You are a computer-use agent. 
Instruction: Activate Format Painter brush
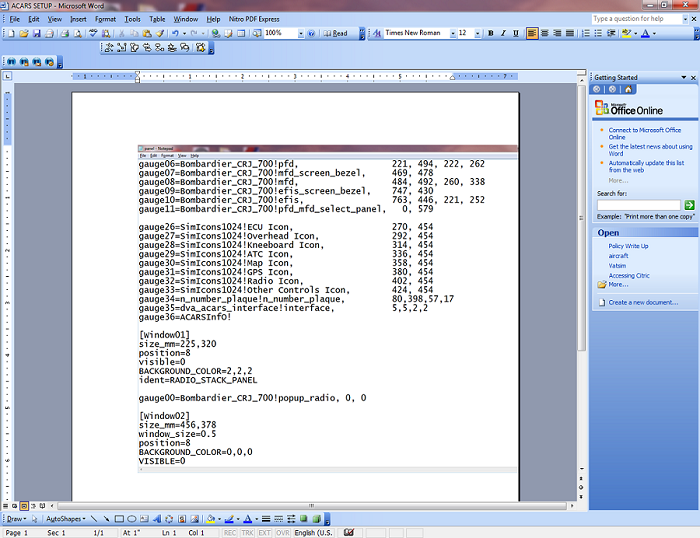tap(159, 33)
